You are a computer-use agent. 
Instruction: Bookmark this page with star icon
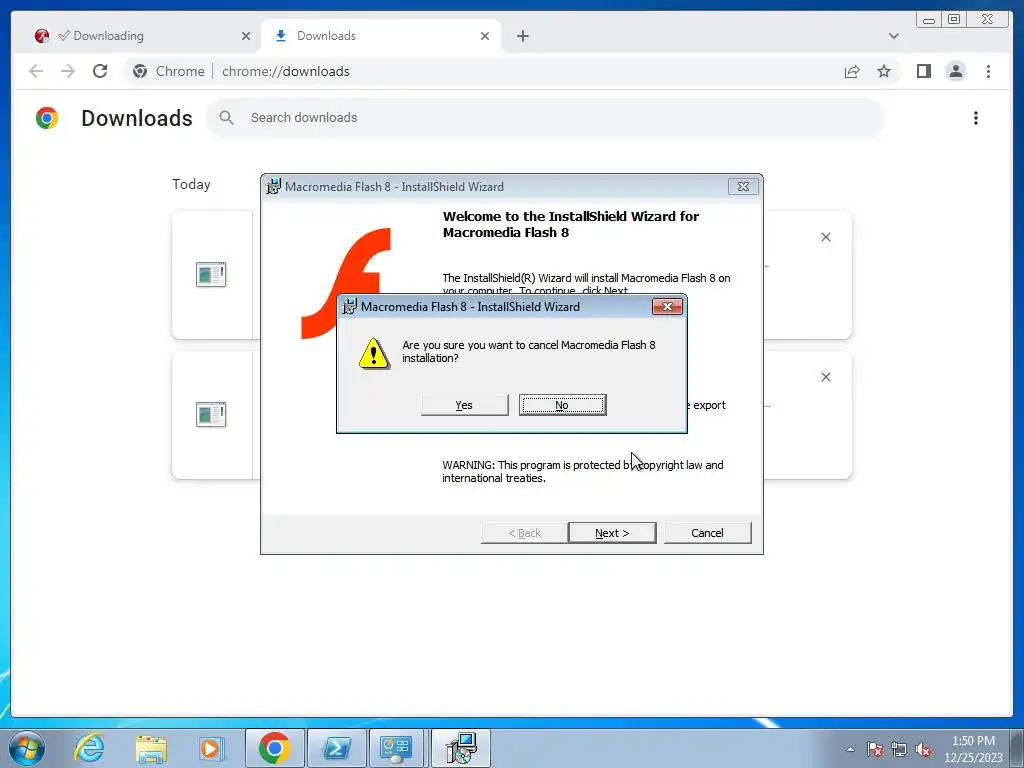[x=884, y=71]
